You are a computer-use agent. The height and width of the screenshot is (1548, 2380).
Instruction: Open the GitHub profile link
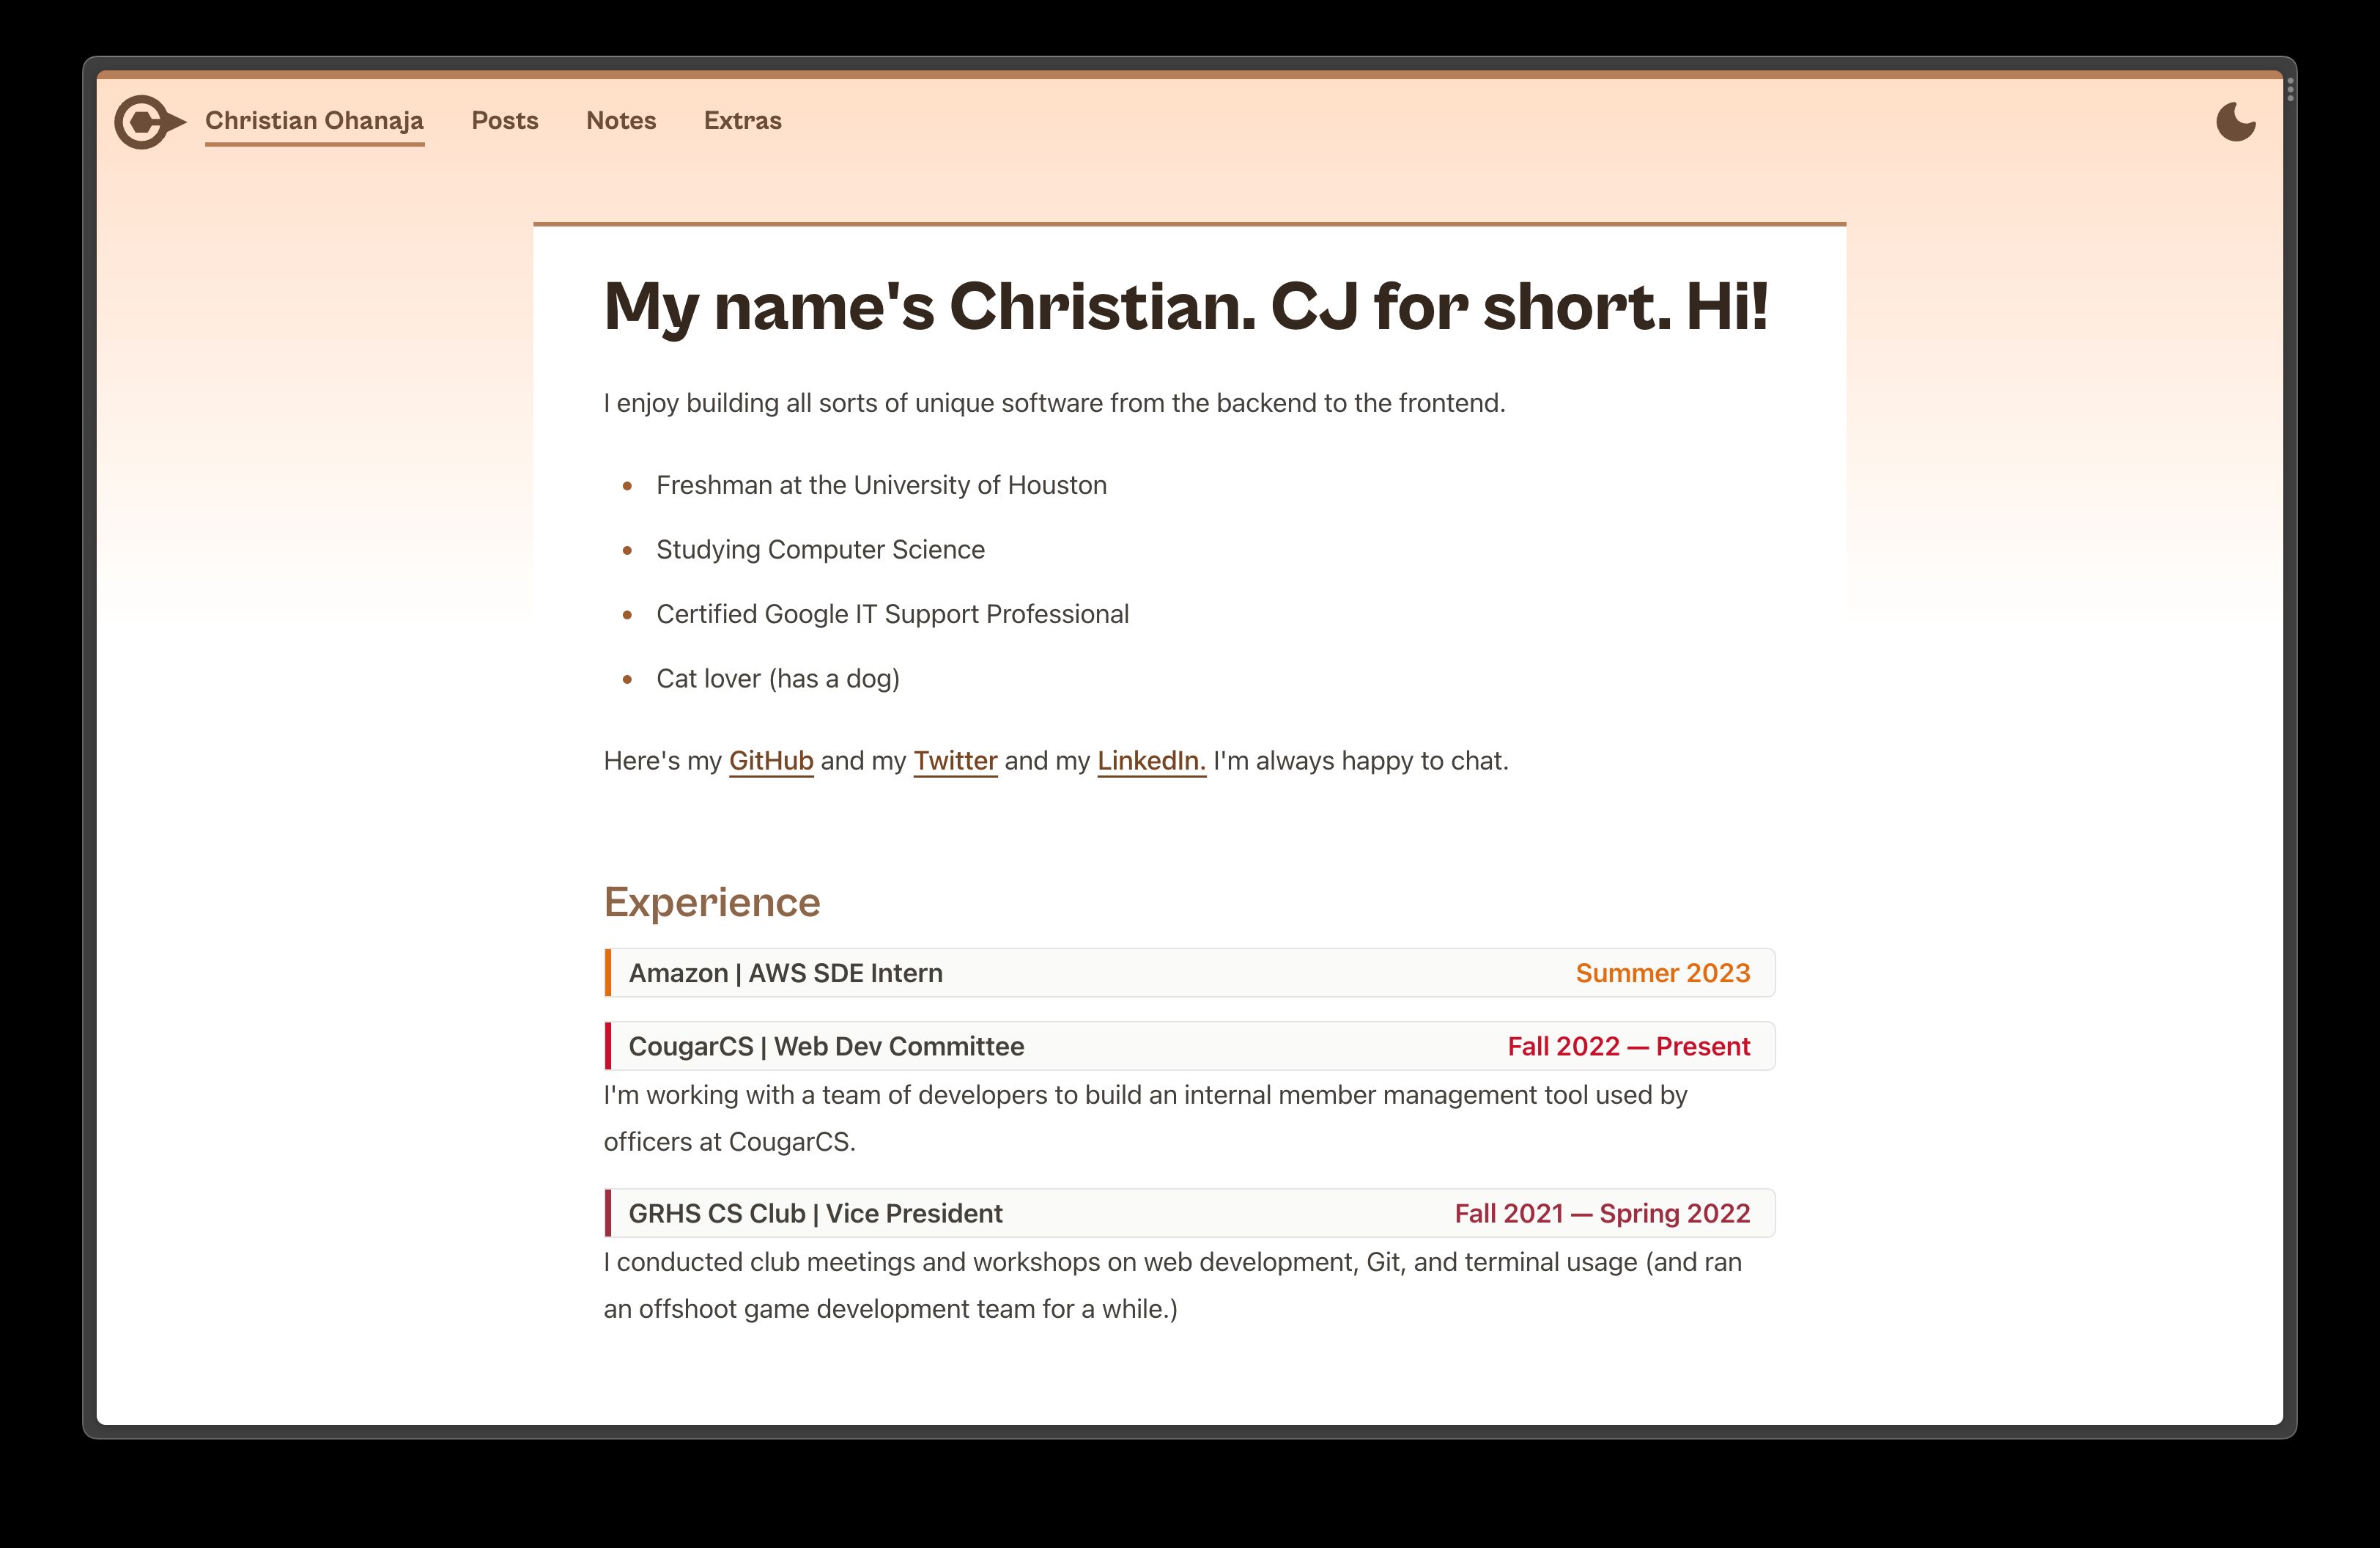(770, 760)
